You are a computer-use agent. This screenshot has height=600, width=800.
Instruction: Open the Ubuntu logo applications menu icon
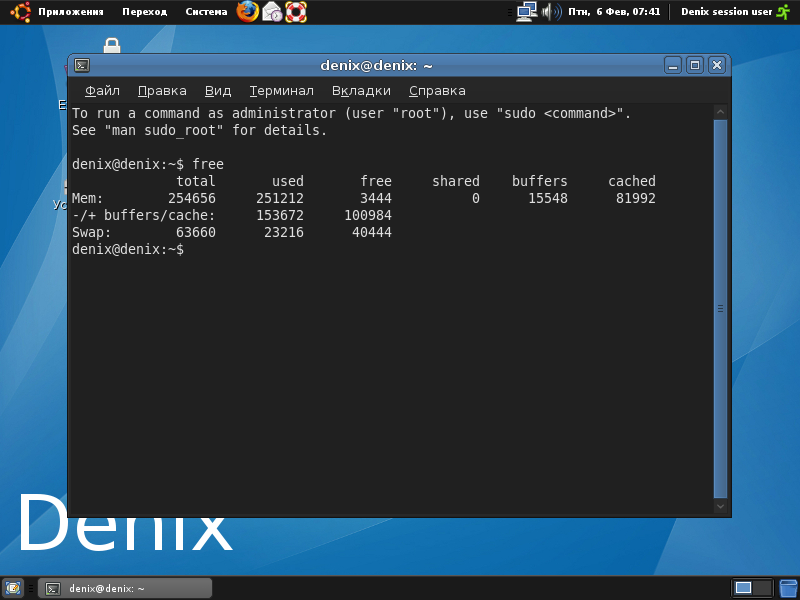(21, 12)
